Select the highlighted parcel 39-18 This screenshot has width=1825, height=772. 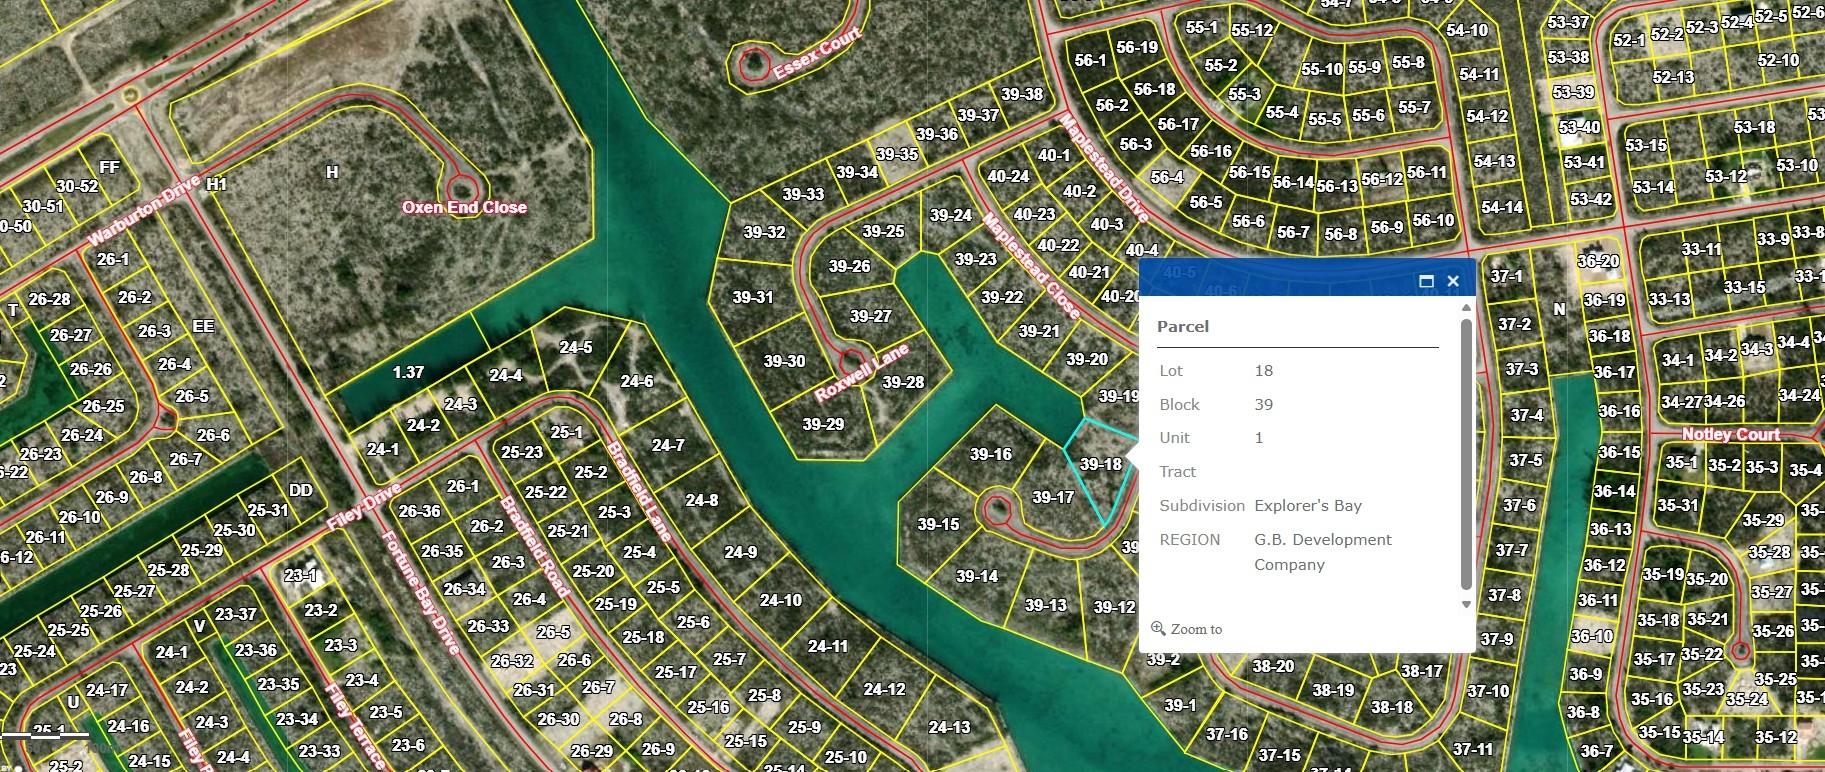click(x=1100, y=465)
